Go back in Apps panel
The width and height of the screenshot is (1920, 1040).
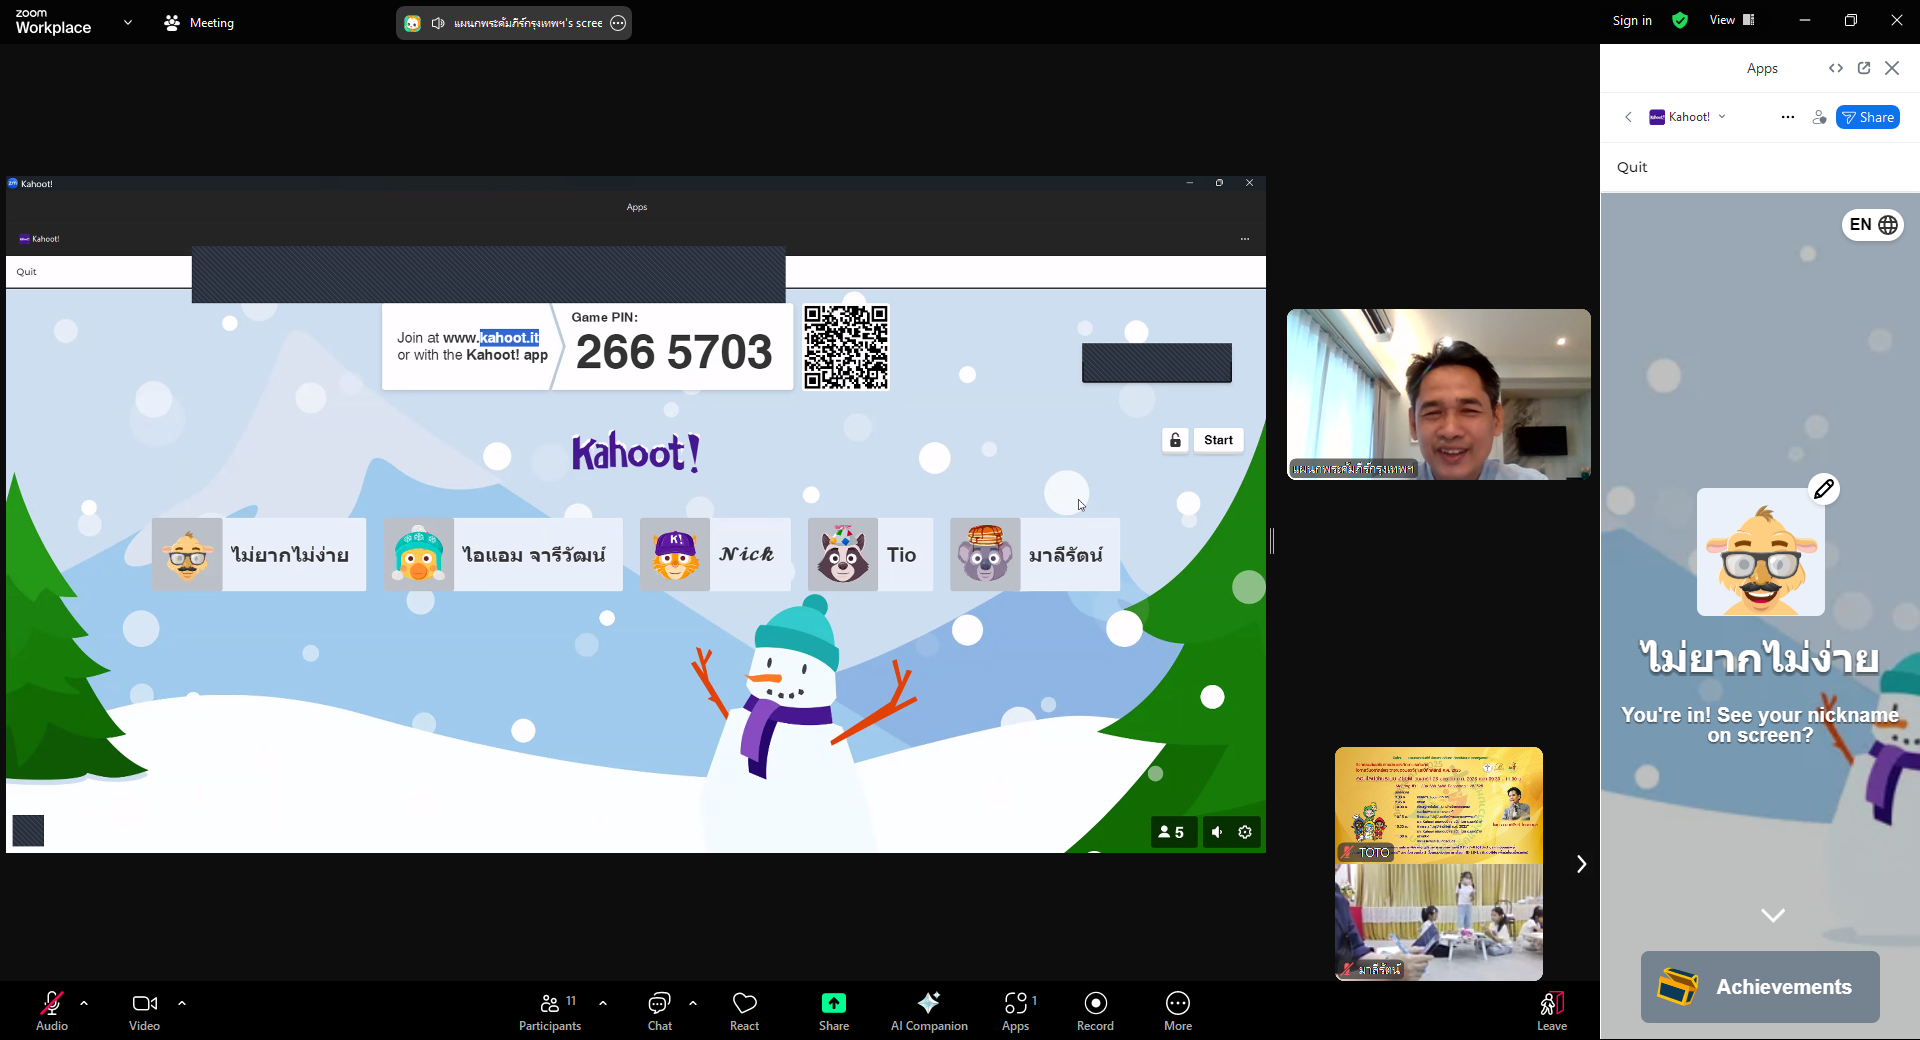click(x=1628, y=117)
